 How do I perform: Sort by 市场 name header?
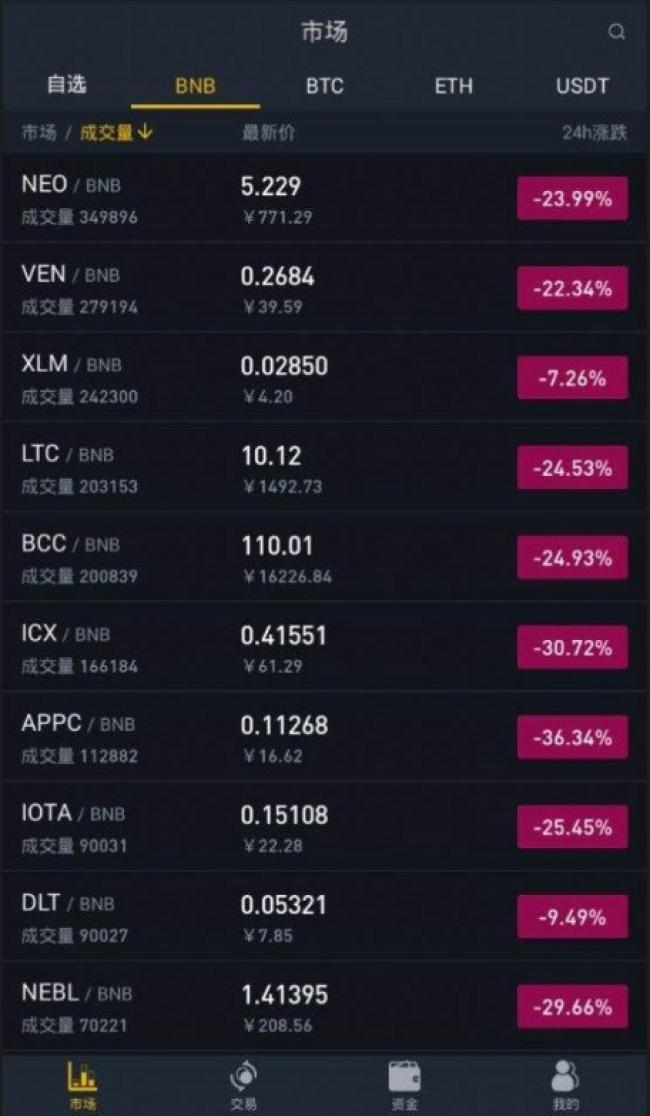pyautogui.click(x=39, y=133)
